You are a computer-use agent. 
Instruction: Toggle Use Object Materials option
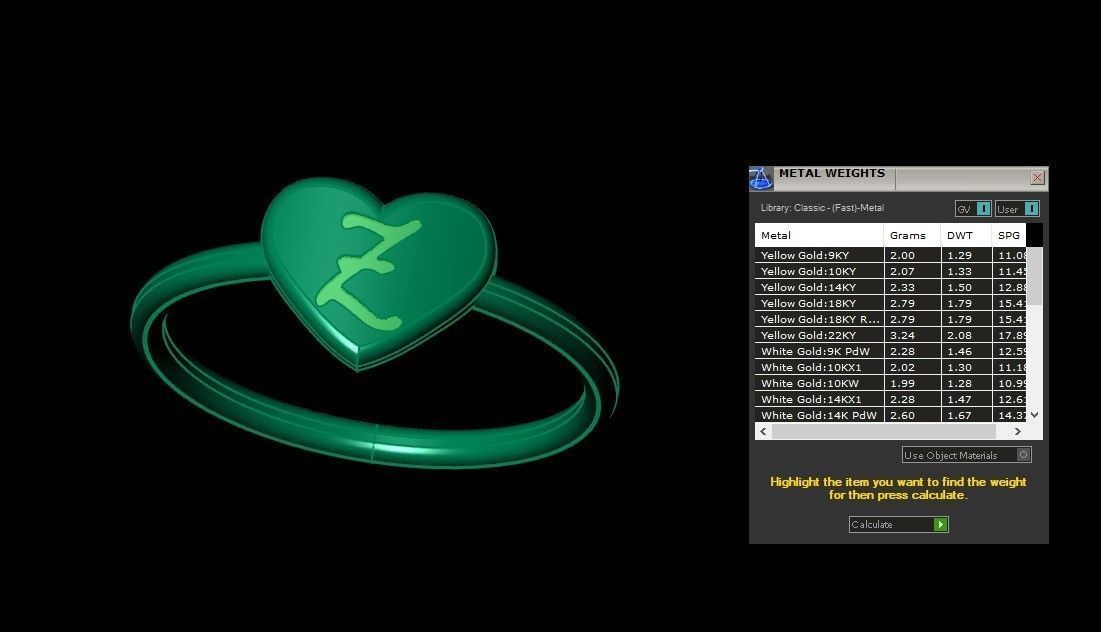point(966,455)
